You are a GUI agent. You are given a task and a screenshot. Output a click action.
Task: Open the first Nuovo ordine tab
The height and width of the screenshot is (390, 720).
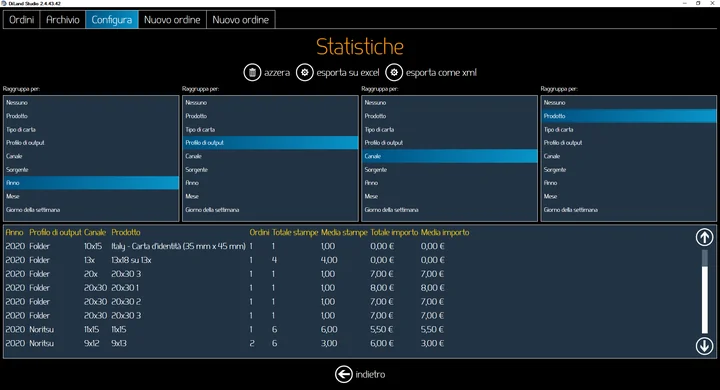[x=172, y=20]
